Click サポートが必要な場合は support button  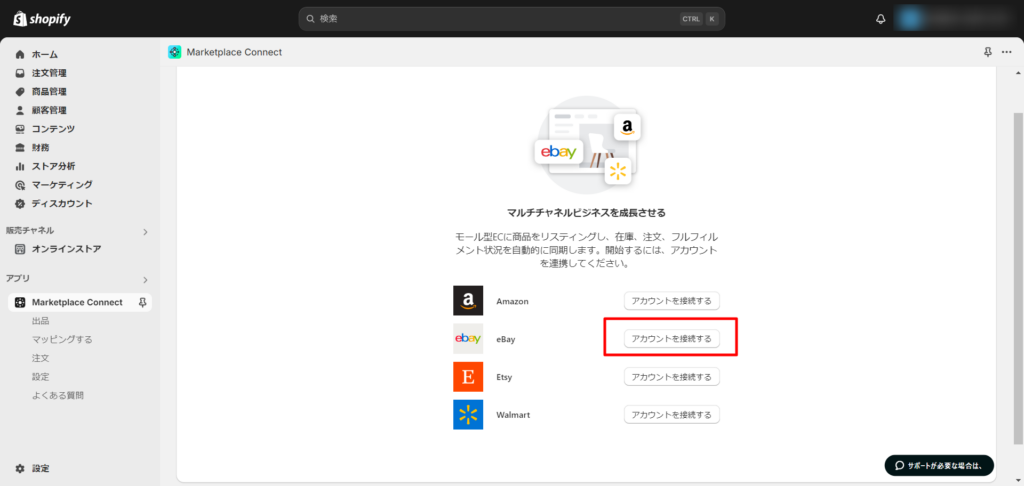tap(939, 466)
